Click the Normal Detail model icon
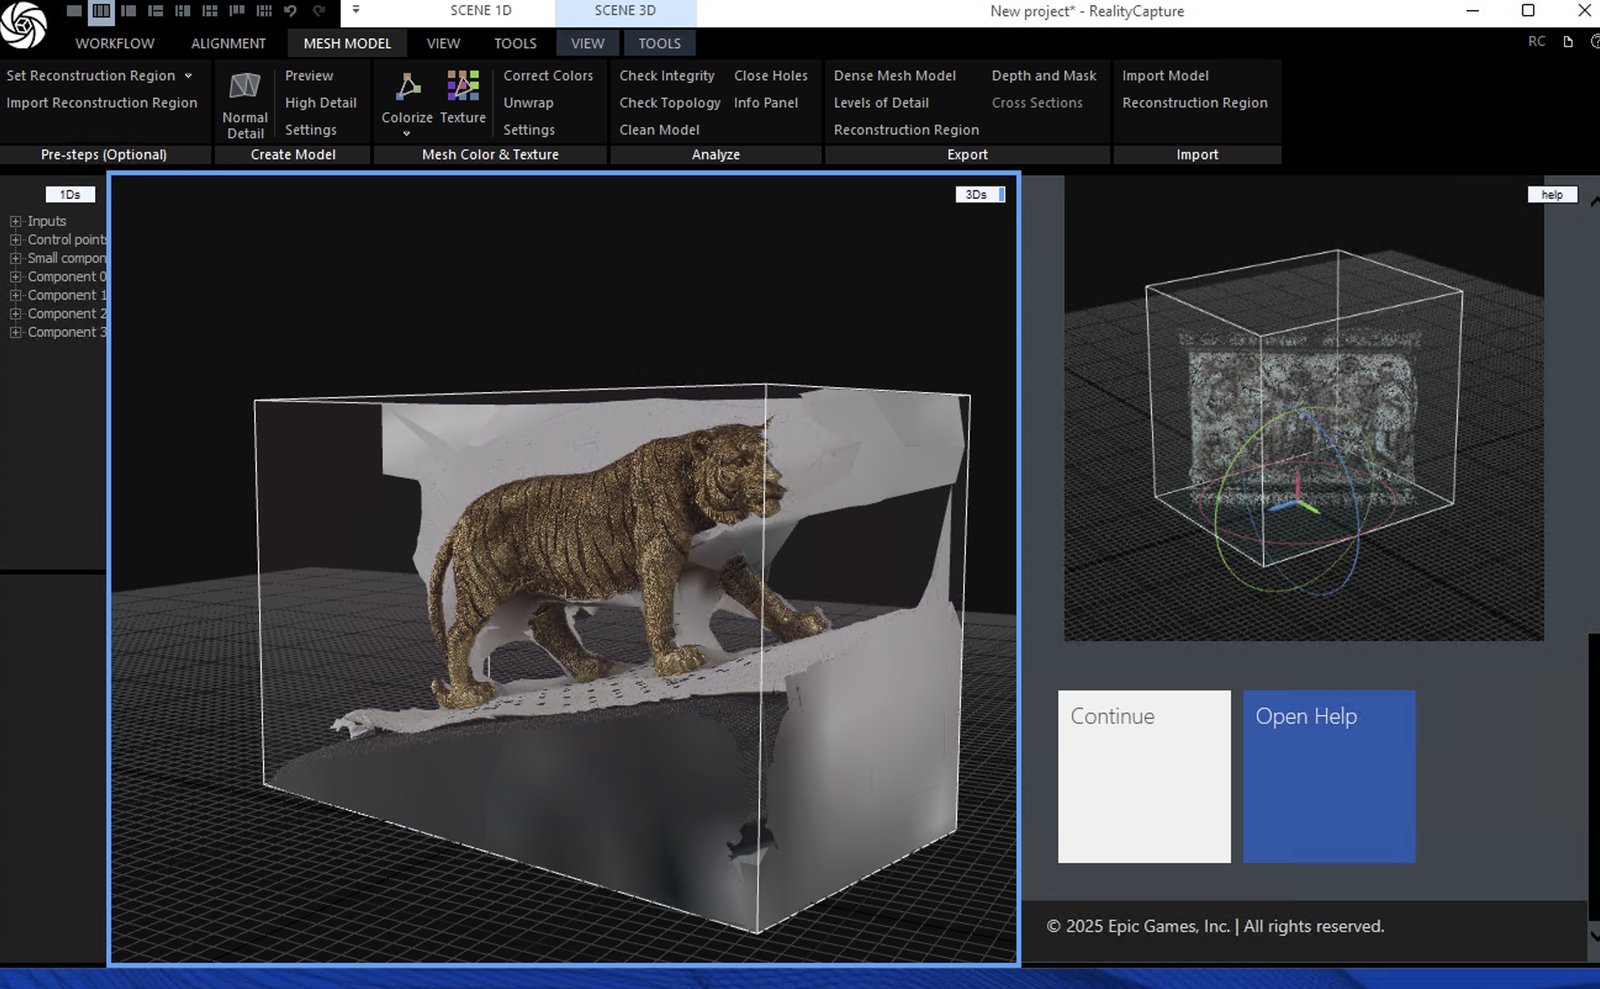 [x=245, y=86]
